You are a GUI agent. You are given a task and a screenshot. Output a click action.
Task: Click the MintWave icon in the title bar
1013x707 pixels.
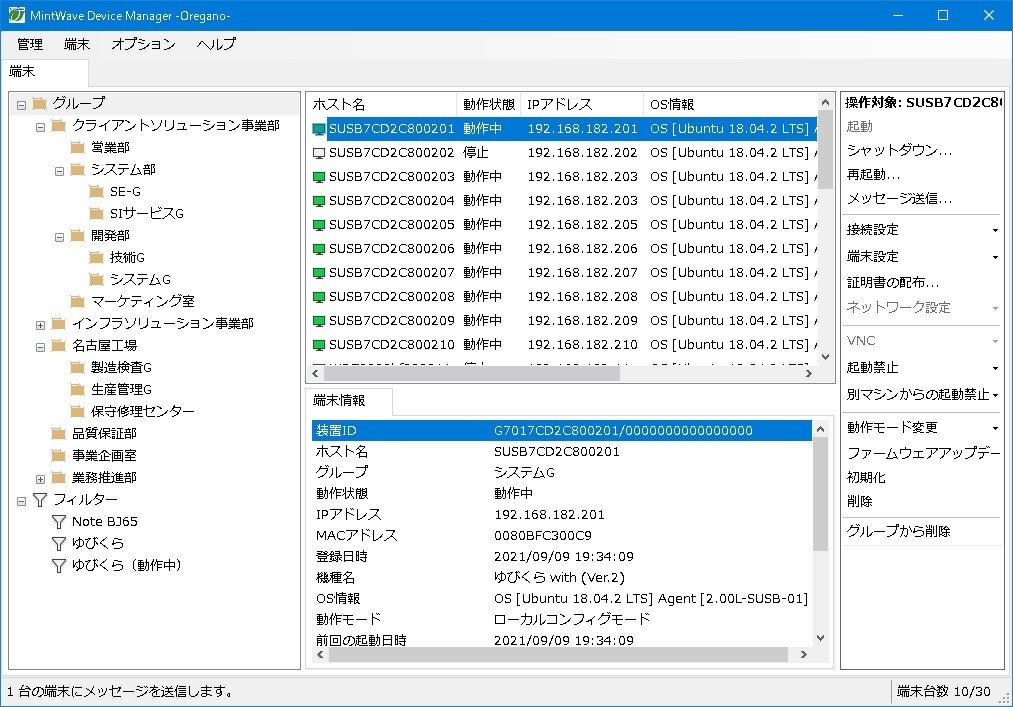[x=15, y=14]
